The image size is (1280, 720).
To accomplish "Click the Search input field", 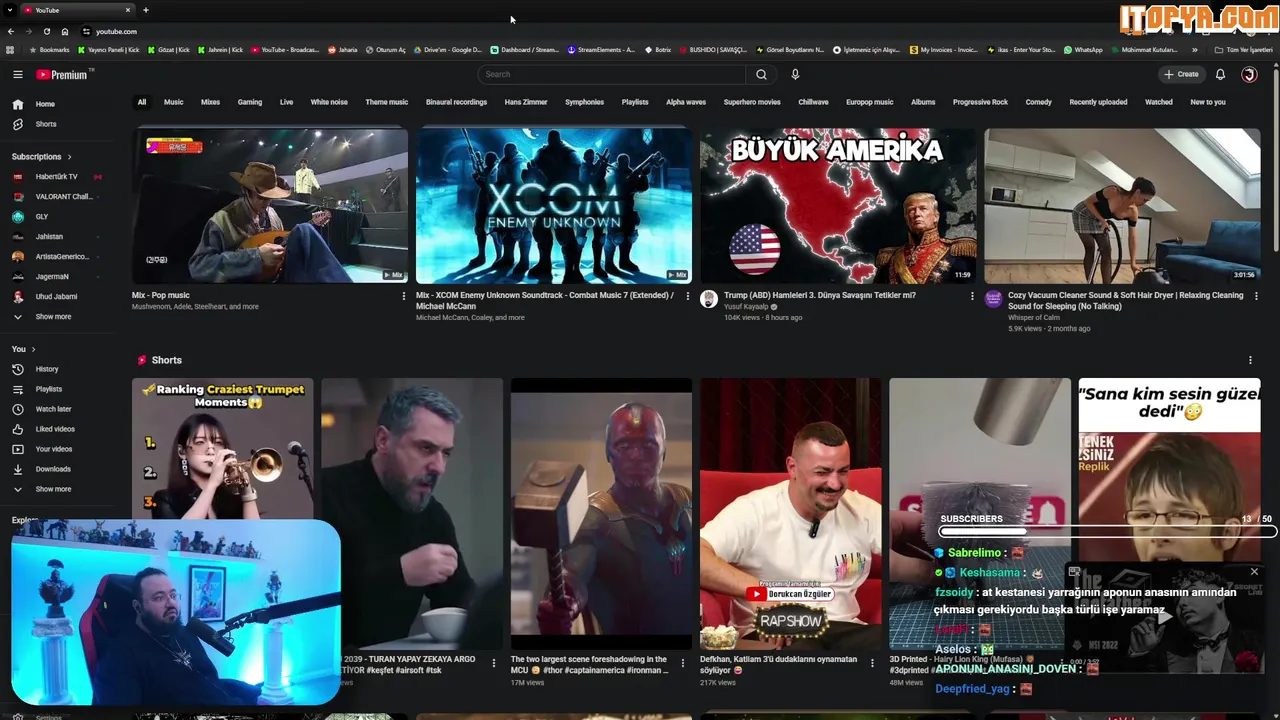I will click(612, 74).
